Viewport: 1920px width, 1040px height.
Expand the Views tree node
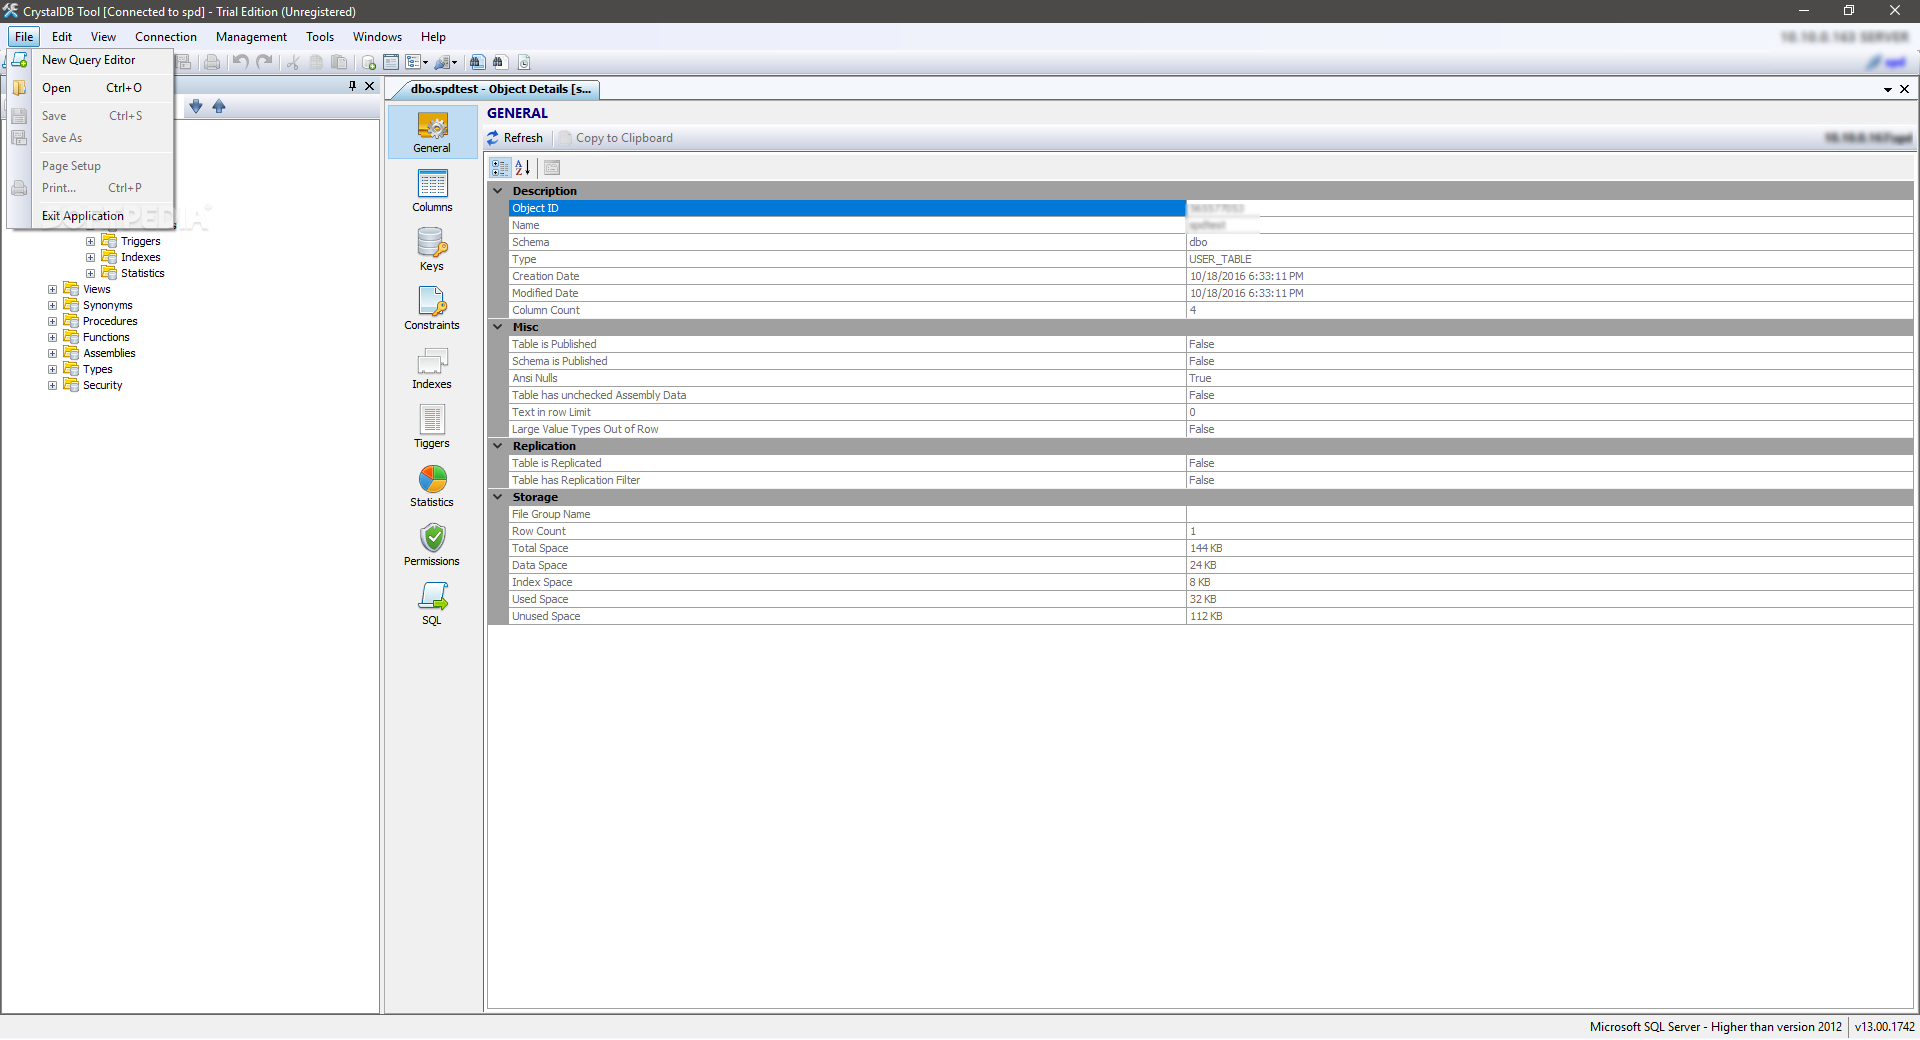pyautogui.click(x=52, y=289)
